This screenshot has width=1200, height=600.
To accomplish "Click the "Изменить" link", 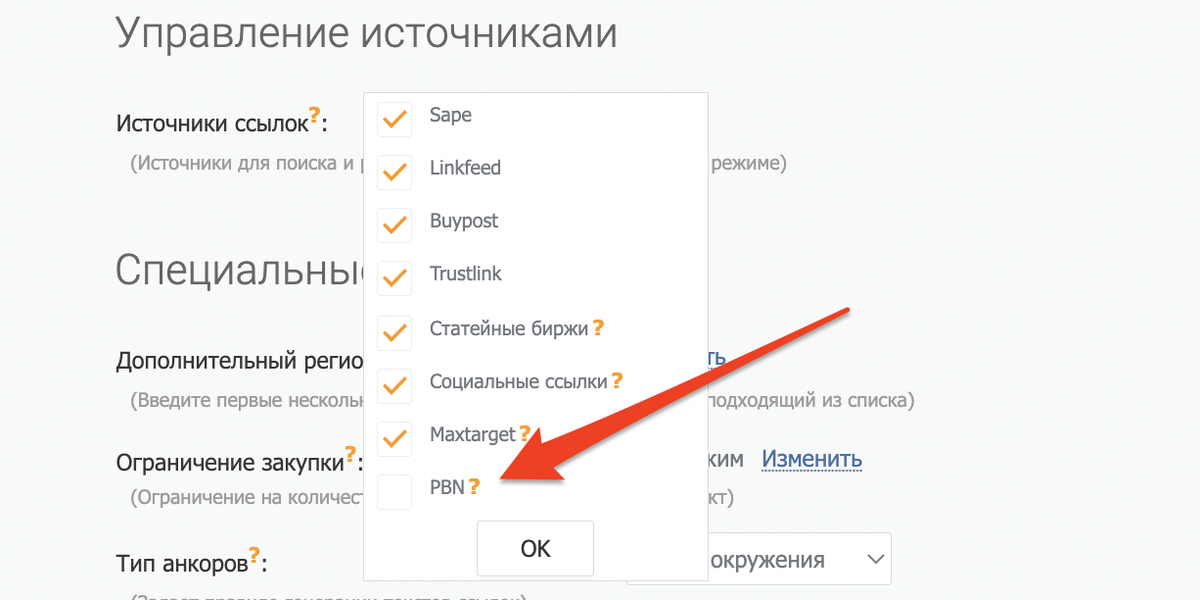I will [812, 459].
